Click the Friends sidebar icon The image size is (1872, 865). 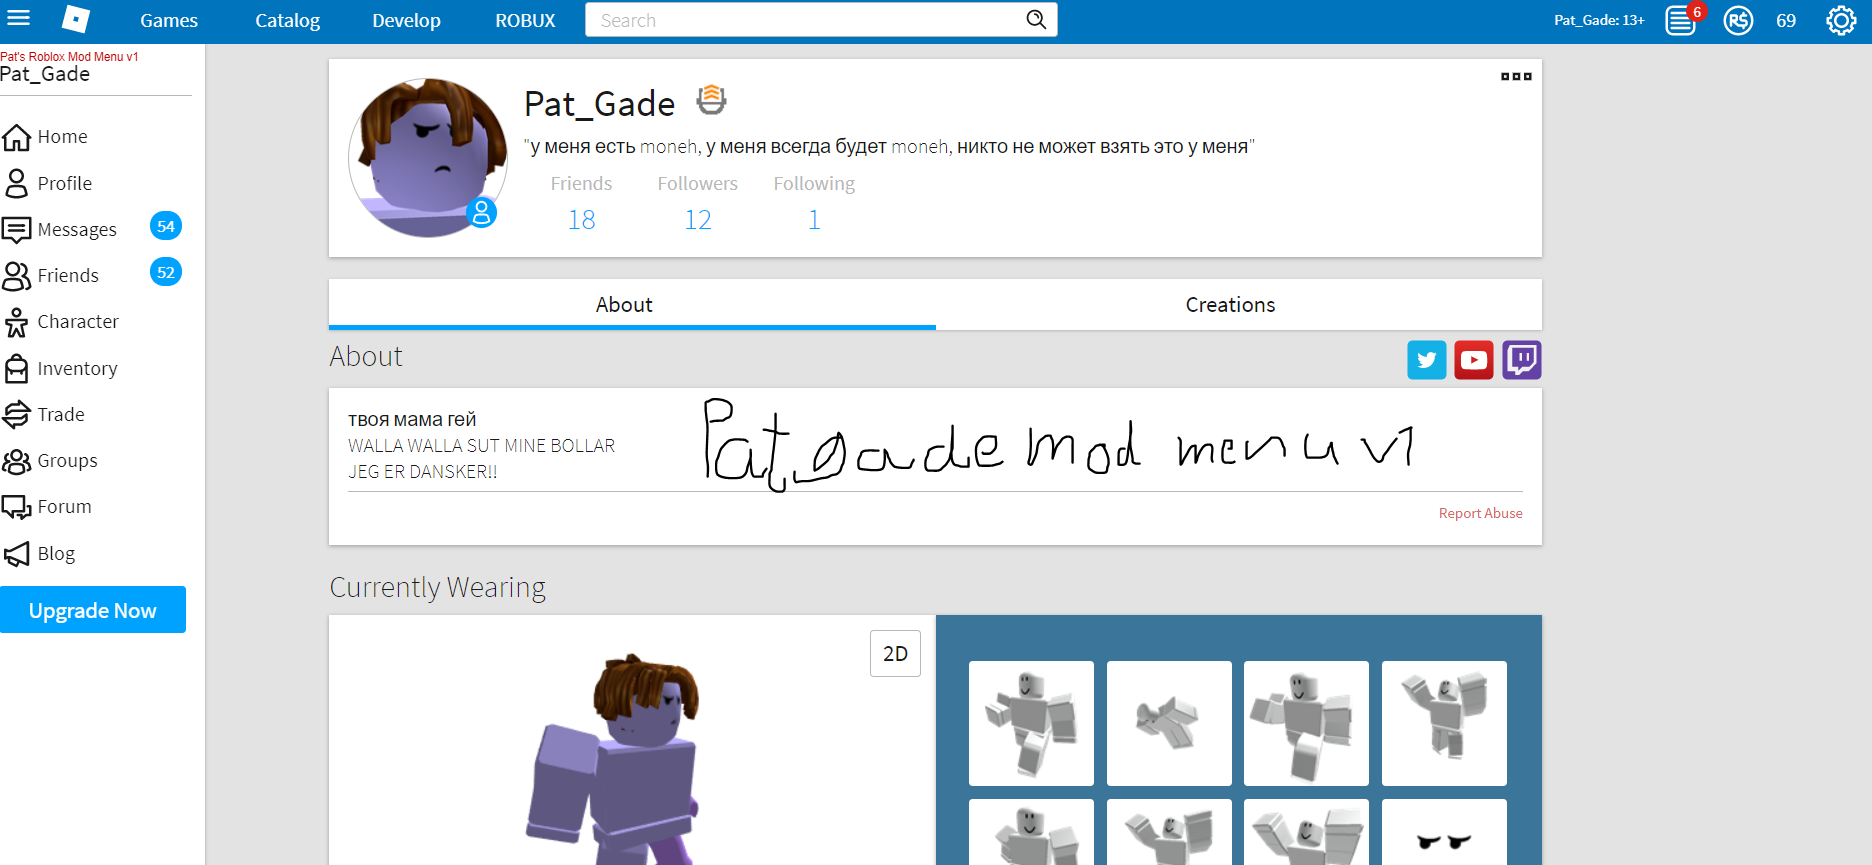pyautogui.click(x=17, y=276)
